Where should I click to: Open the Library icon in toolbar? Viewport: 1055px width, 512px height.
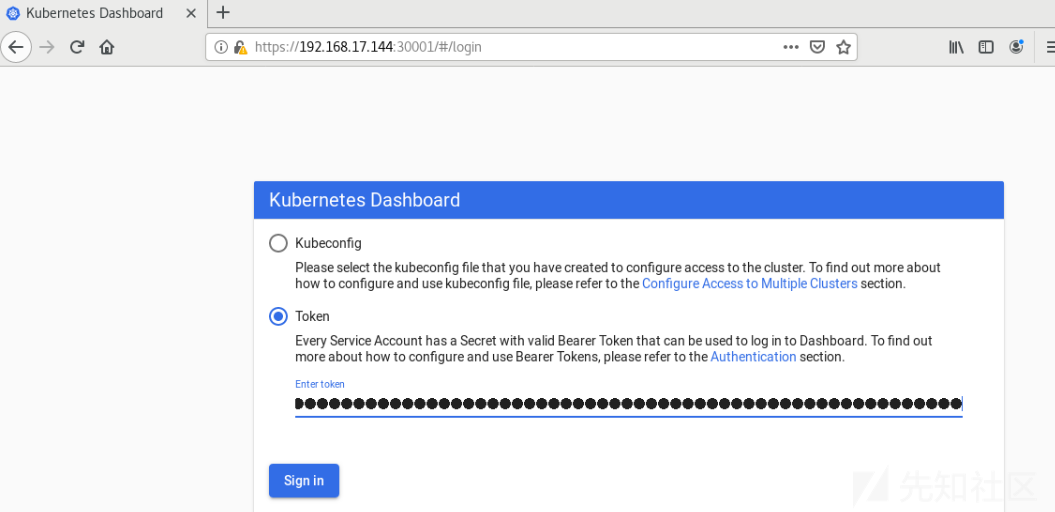tap(956, 47)
